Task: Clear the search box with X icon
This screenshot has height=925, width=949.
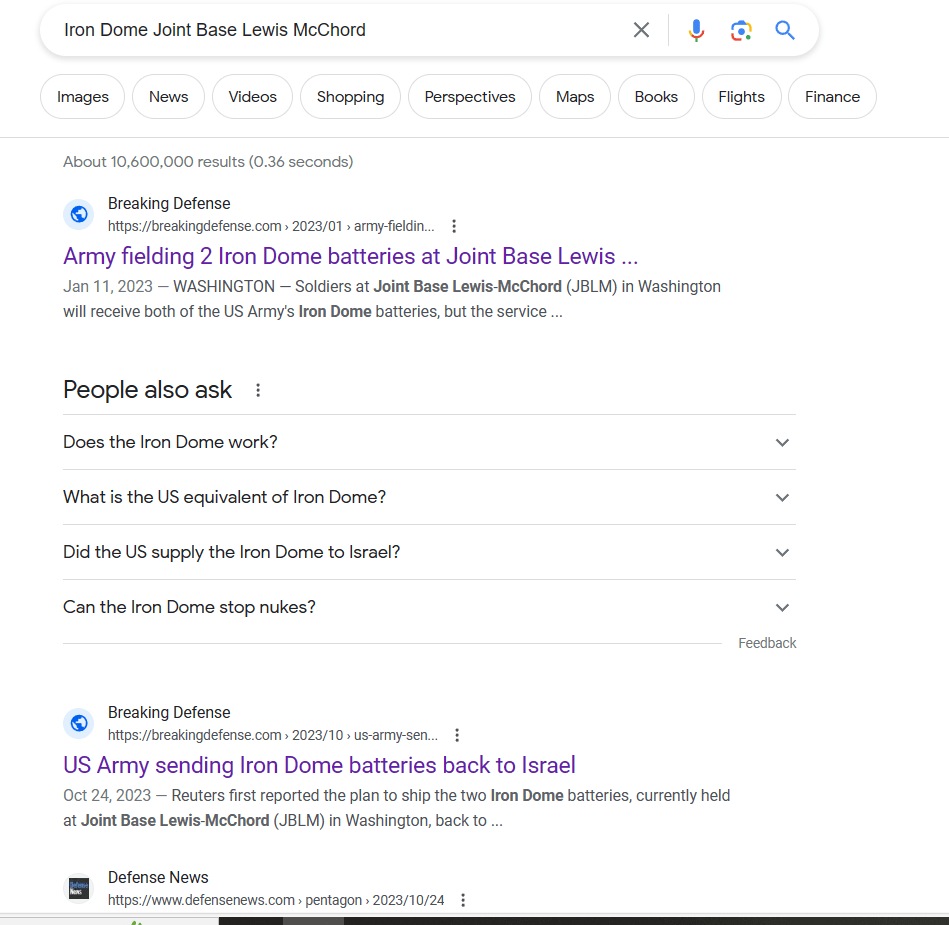Action: 641,30
